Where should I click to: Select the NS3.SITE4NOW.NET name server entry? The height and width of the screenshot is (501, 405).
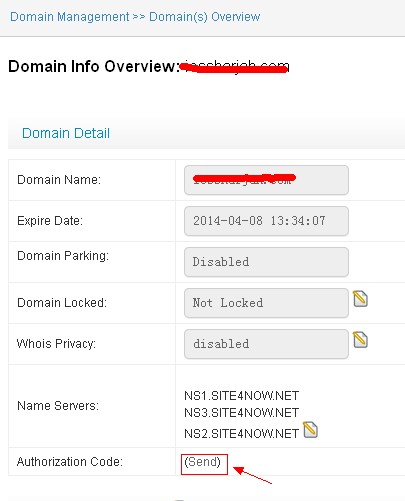point(242,413)
